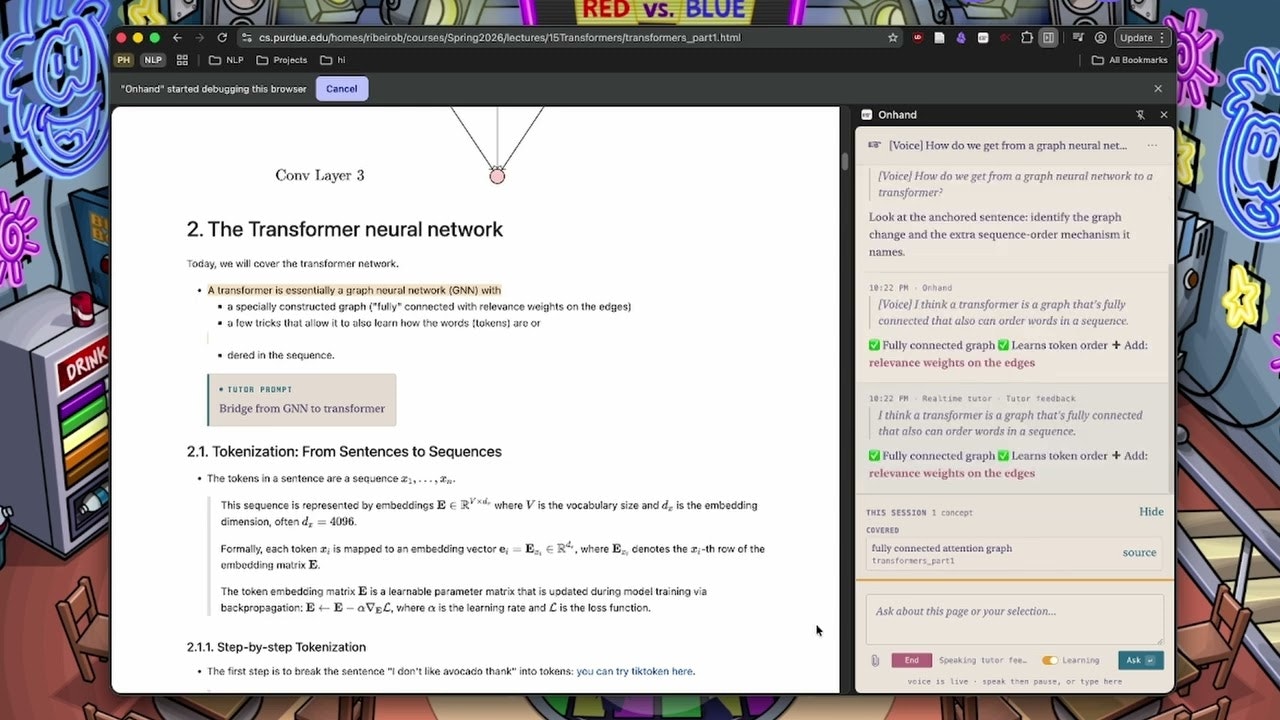Click the Onhand logo icon in panel header
This screenshot has width=1280, height=720.
click(x=866, y=115)
